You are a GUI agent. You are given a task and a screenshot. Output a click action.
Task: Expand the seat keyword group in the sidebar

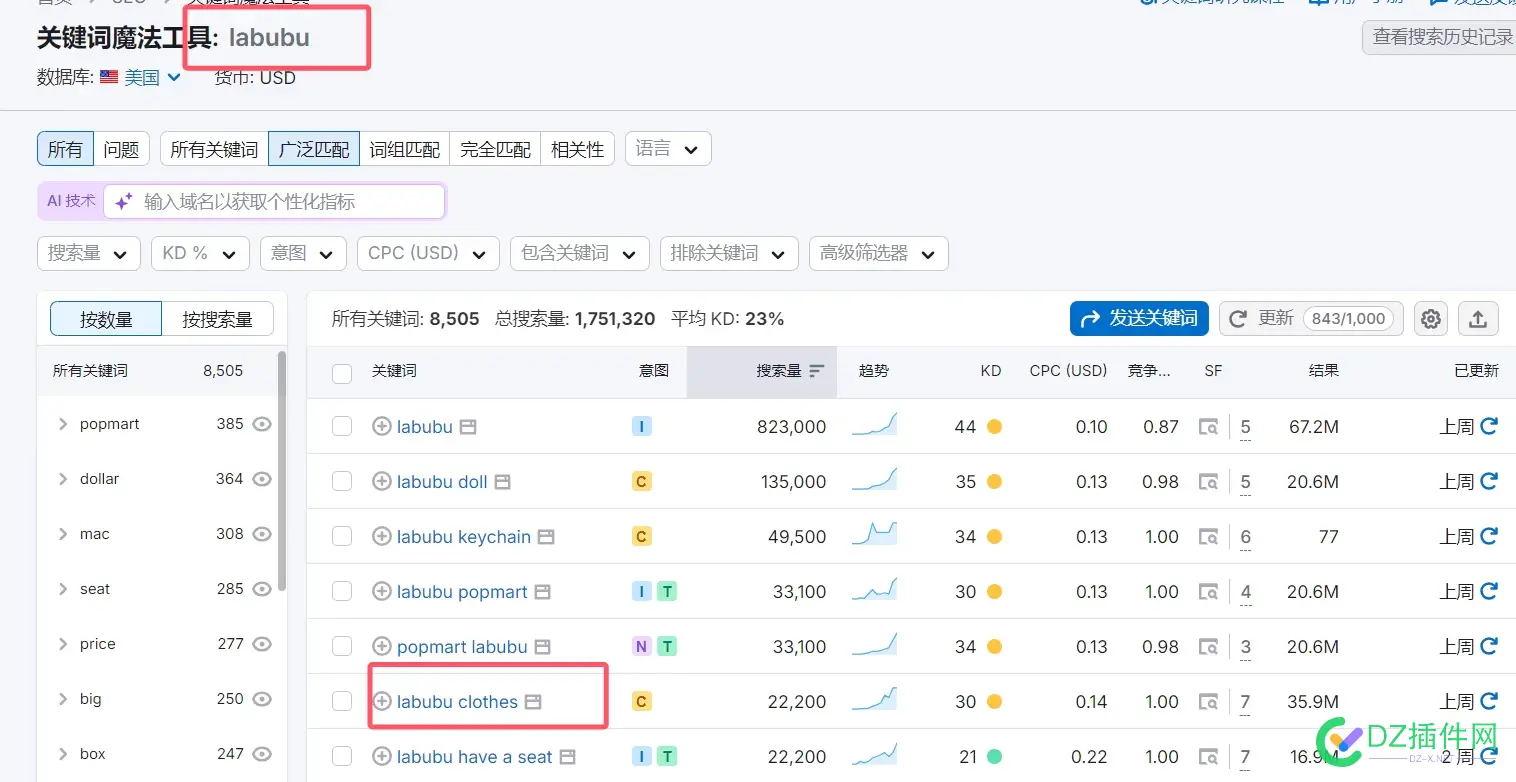coord(63,589)
